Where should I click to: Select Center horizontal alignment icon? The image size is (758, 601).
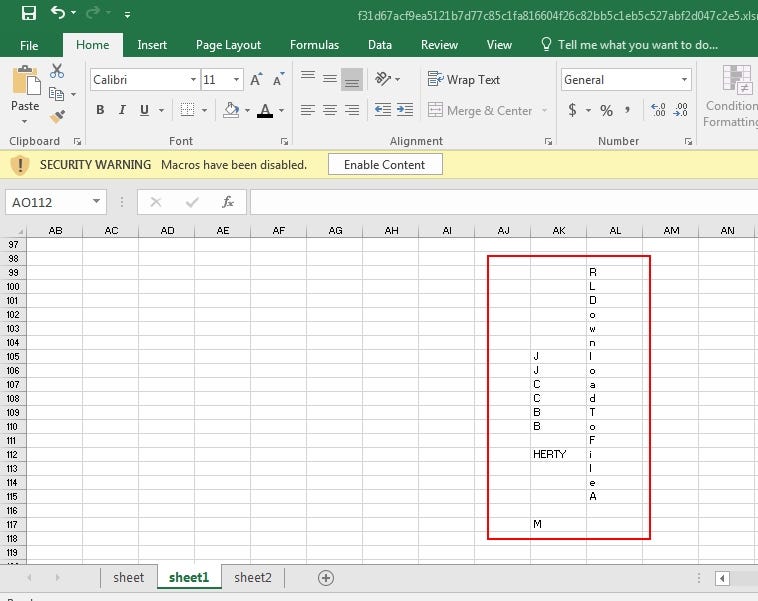(330, 110)
